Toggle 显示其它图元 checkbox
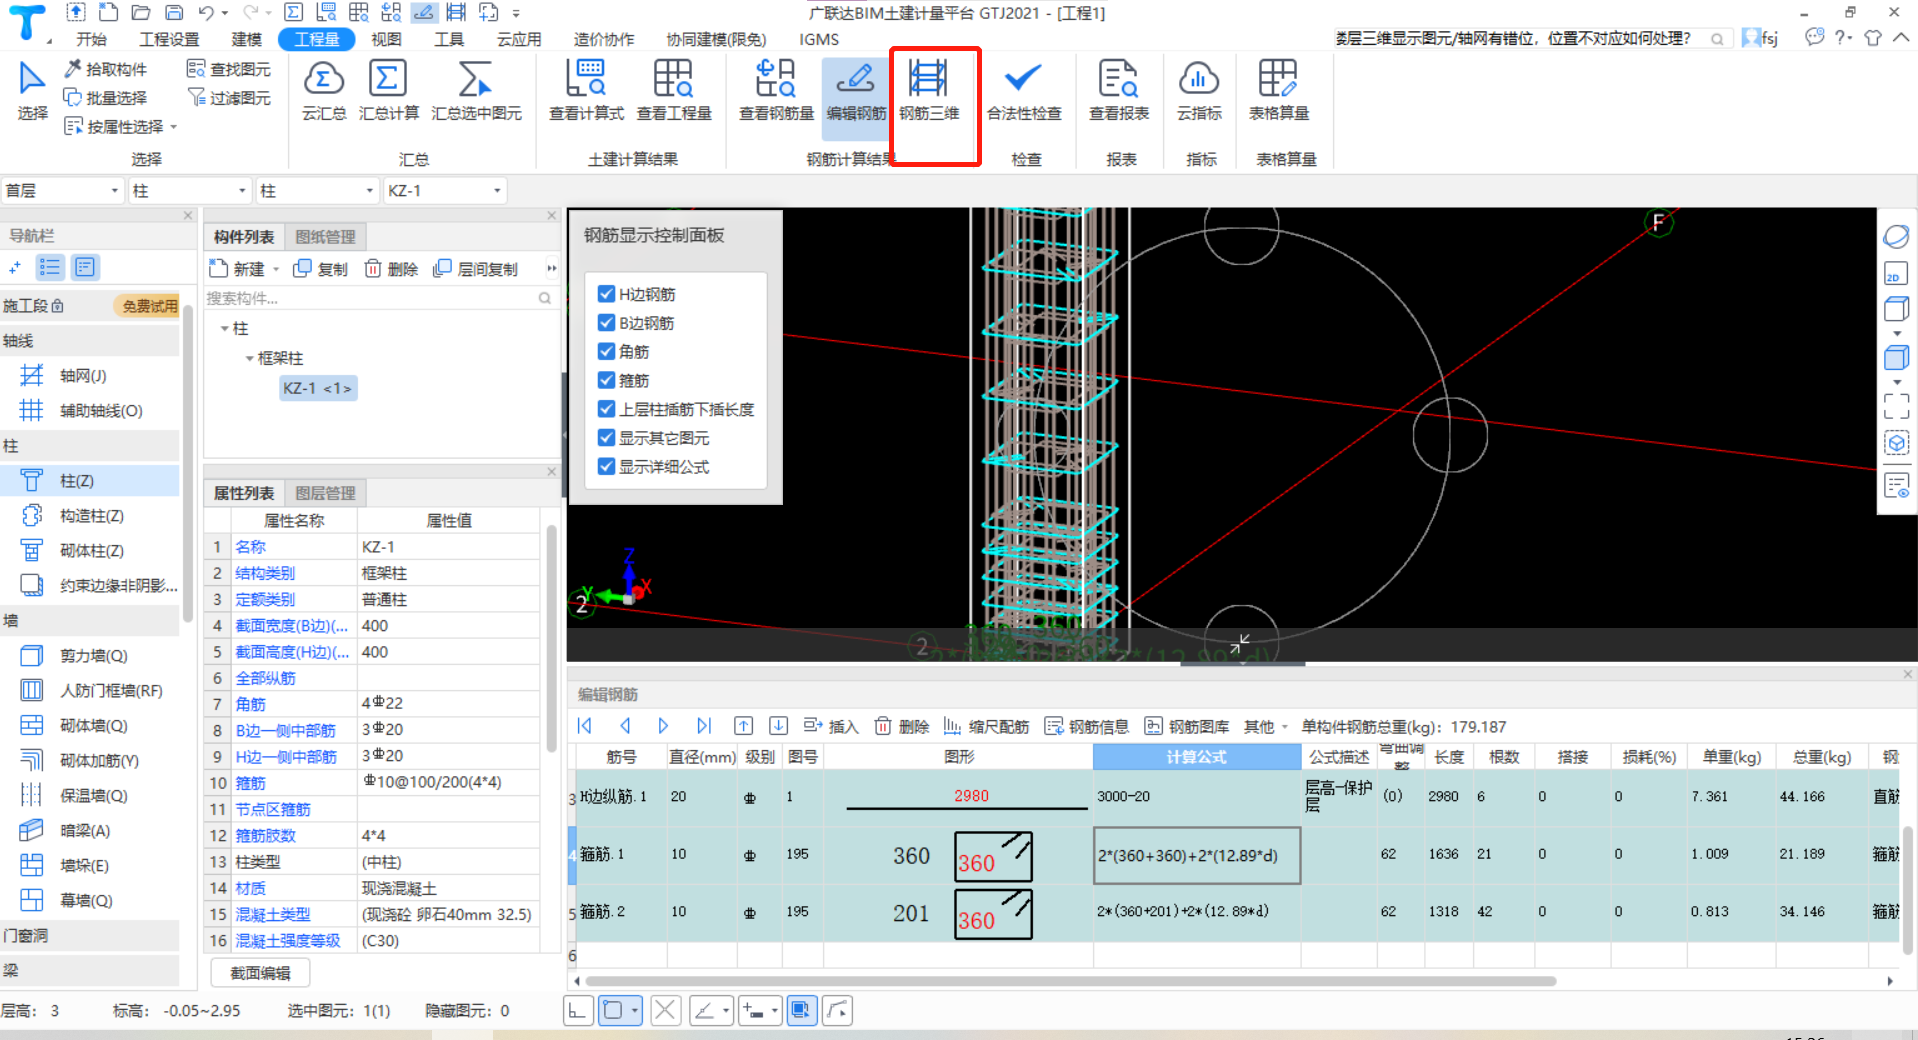Image resolution: width=1918 pixels, height=1040 pixels. click(x=606, y=438)
